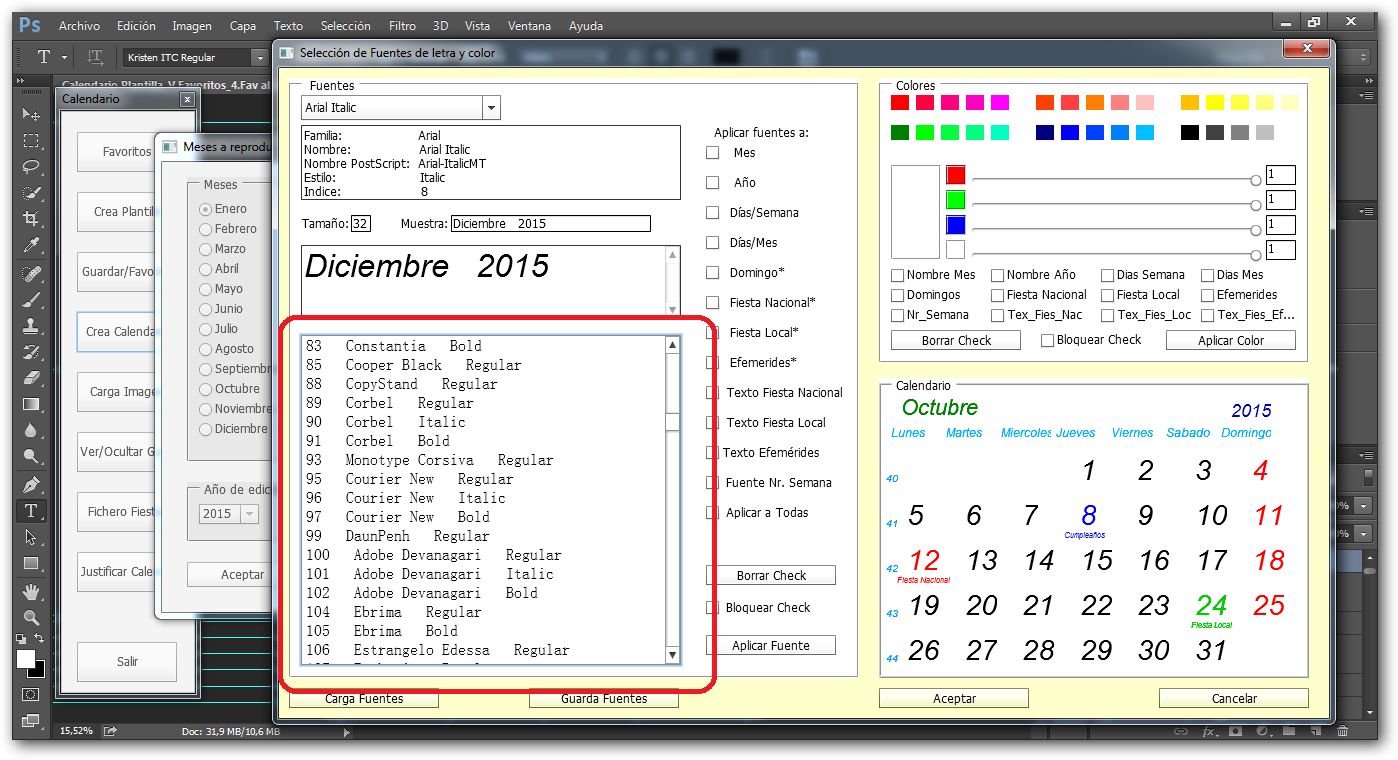1398x760 pixels.
Task: Tick the Nombre Mes color checkbox
Action: pyautogui.click(x=898, y=275)
